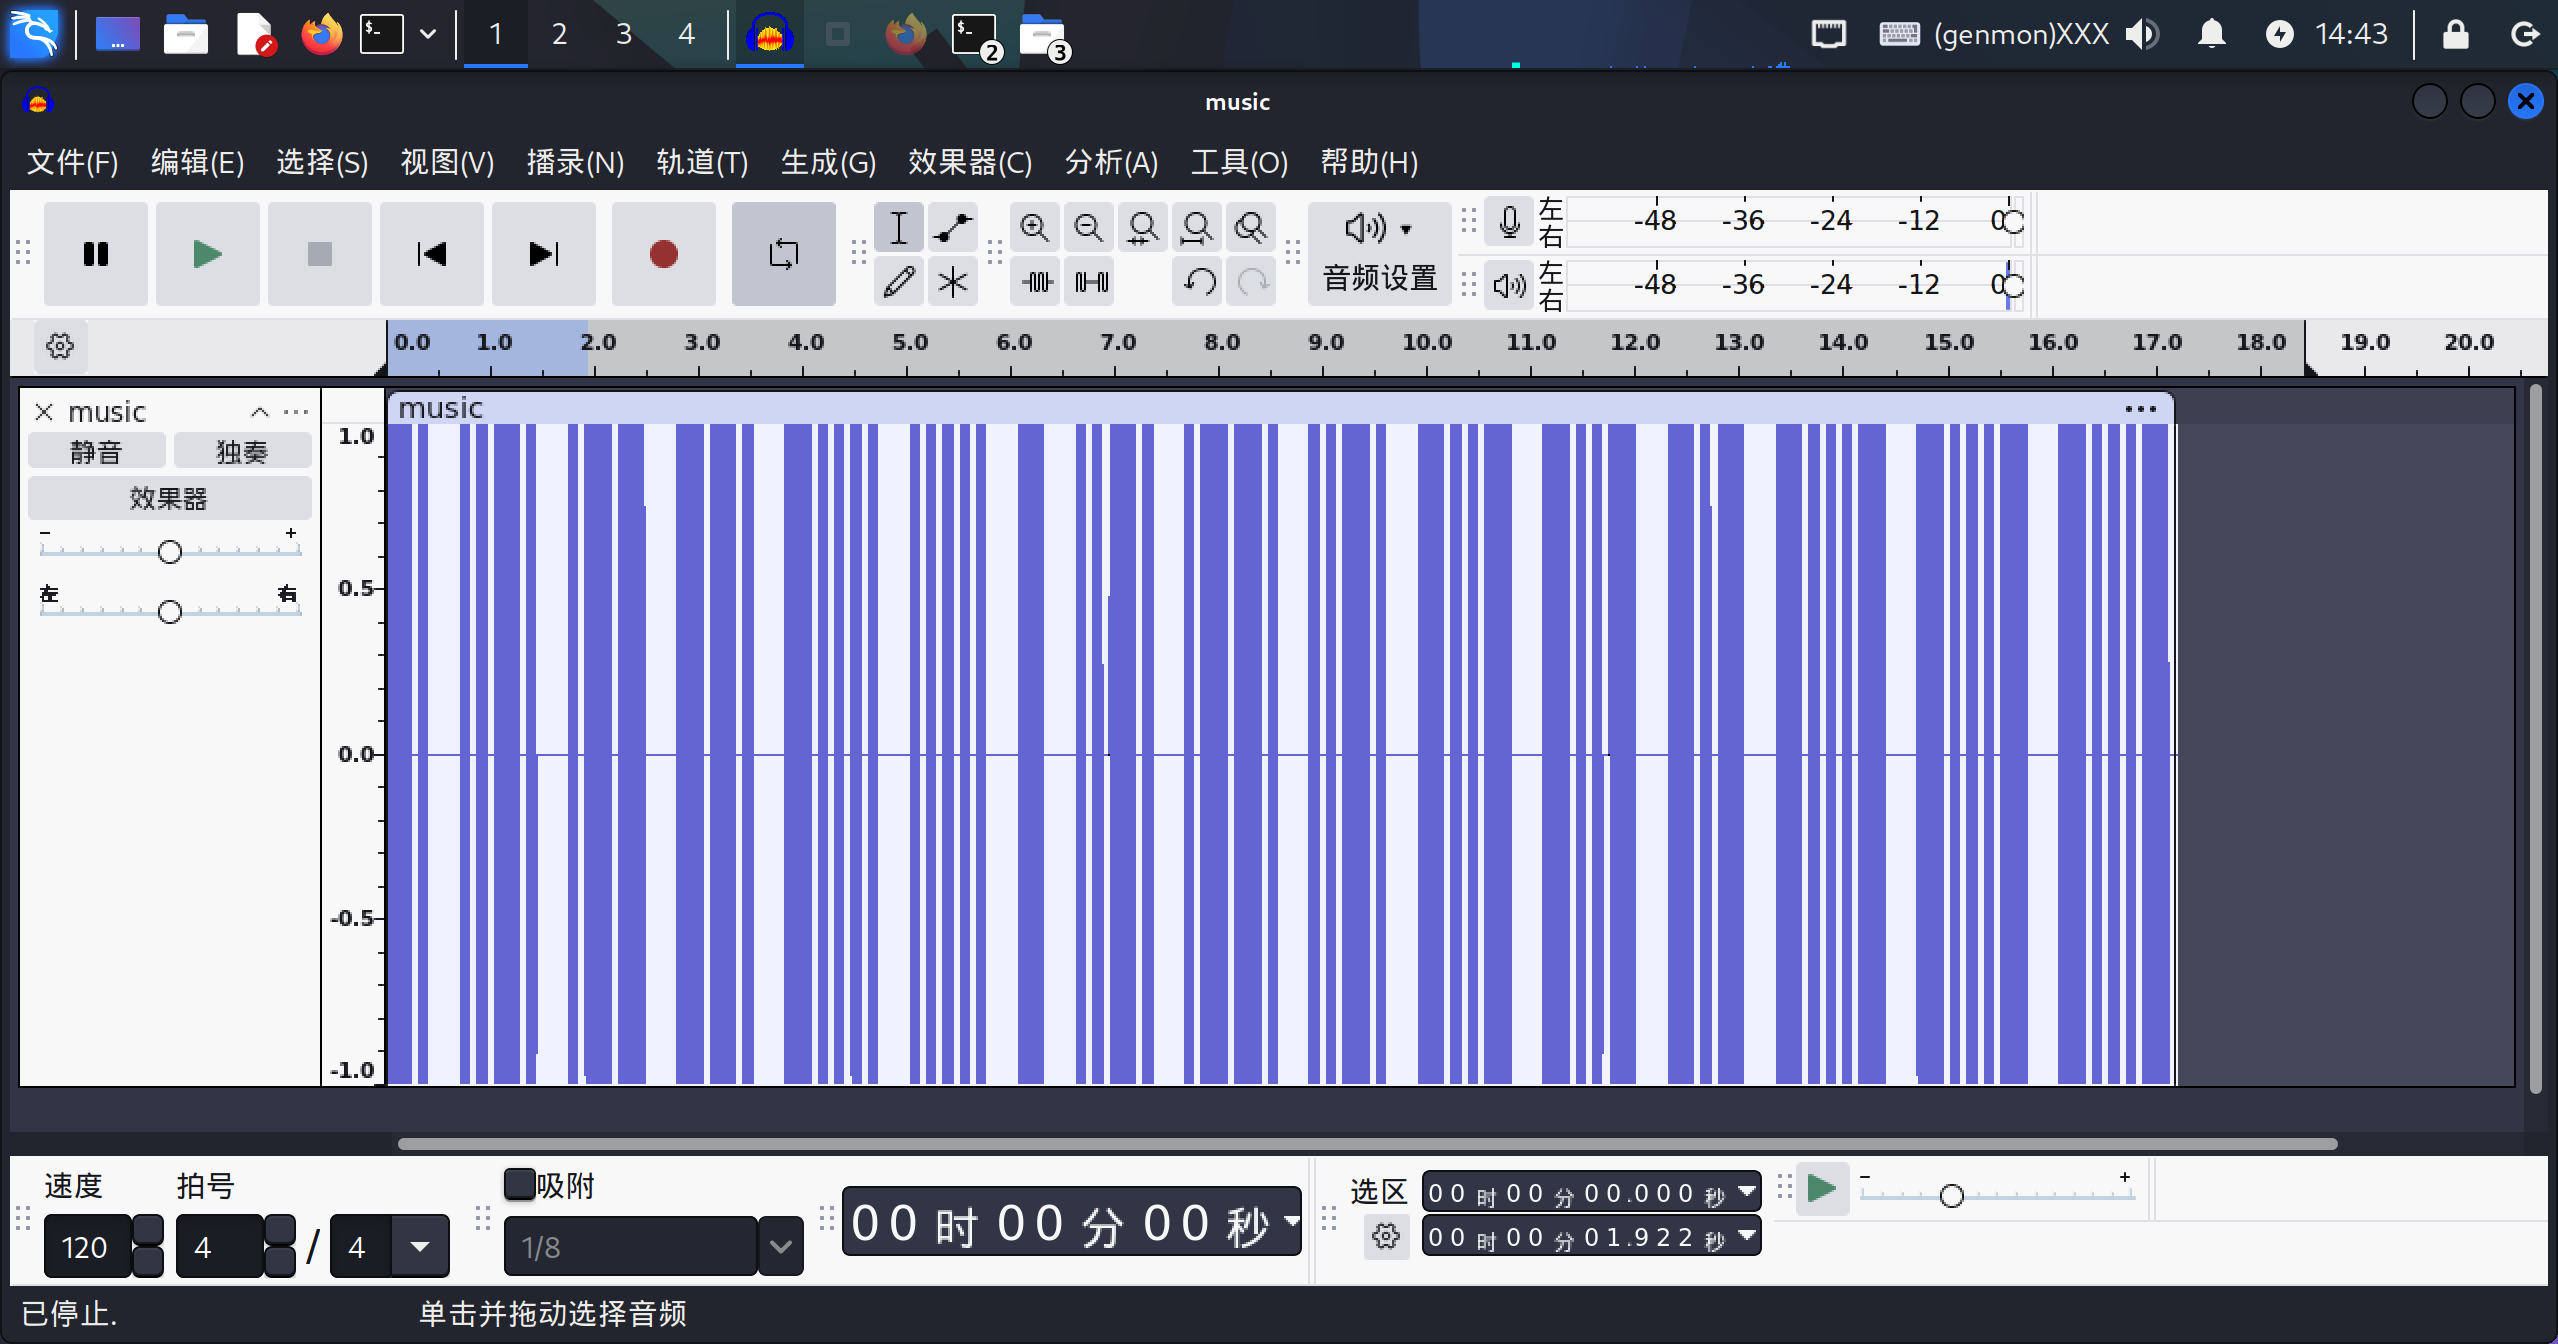The width and height of the screenshot is (2558, 1344).
Task: Open the music track three-dots menu
Action: 296,412
